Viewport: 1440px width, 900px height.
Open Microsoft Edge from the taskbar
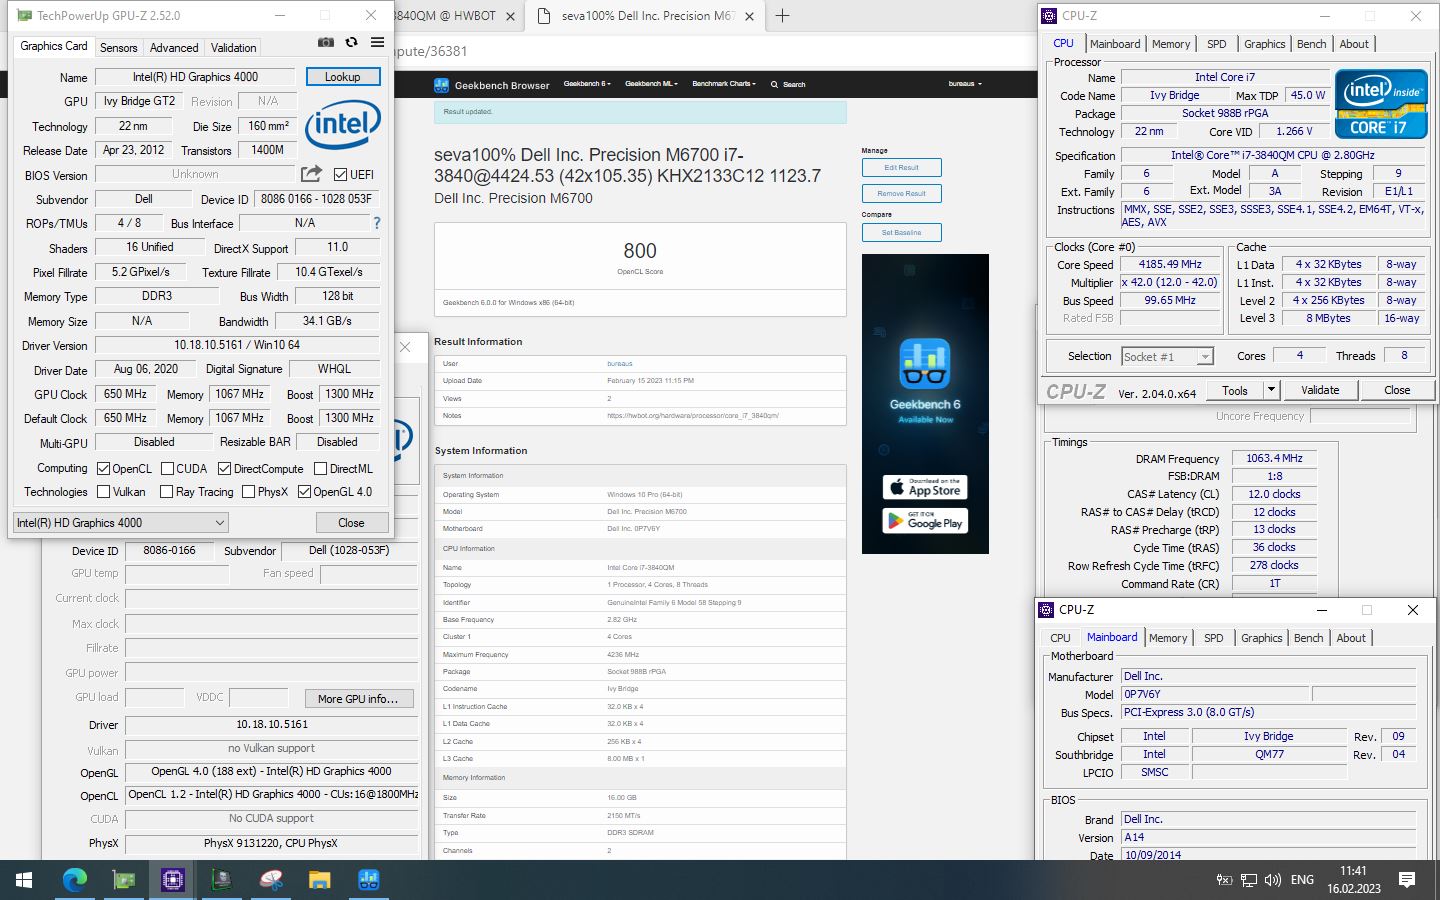(75, 880)
